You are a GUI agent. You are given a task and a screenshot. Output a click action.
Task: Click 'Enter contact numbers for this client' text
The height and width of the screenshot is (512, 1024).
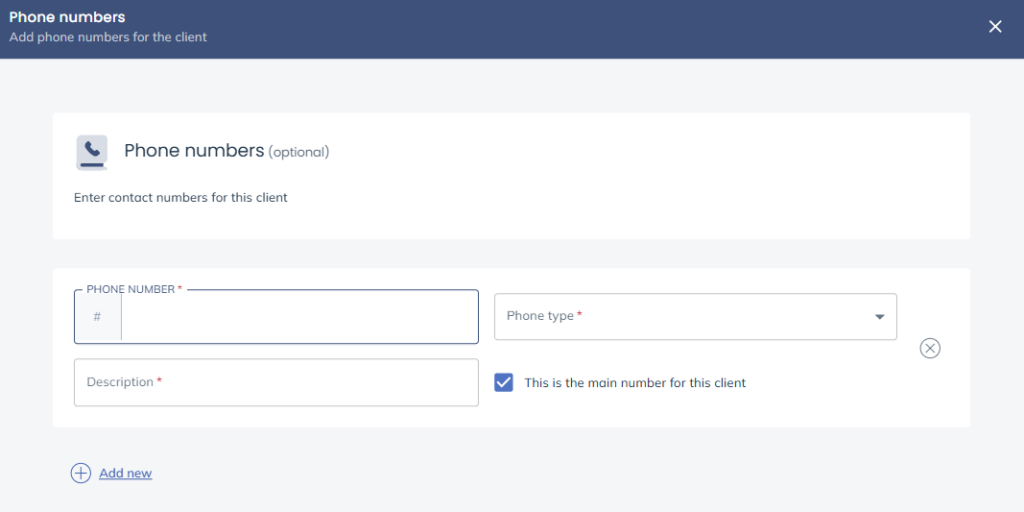(x=181, y=198)
